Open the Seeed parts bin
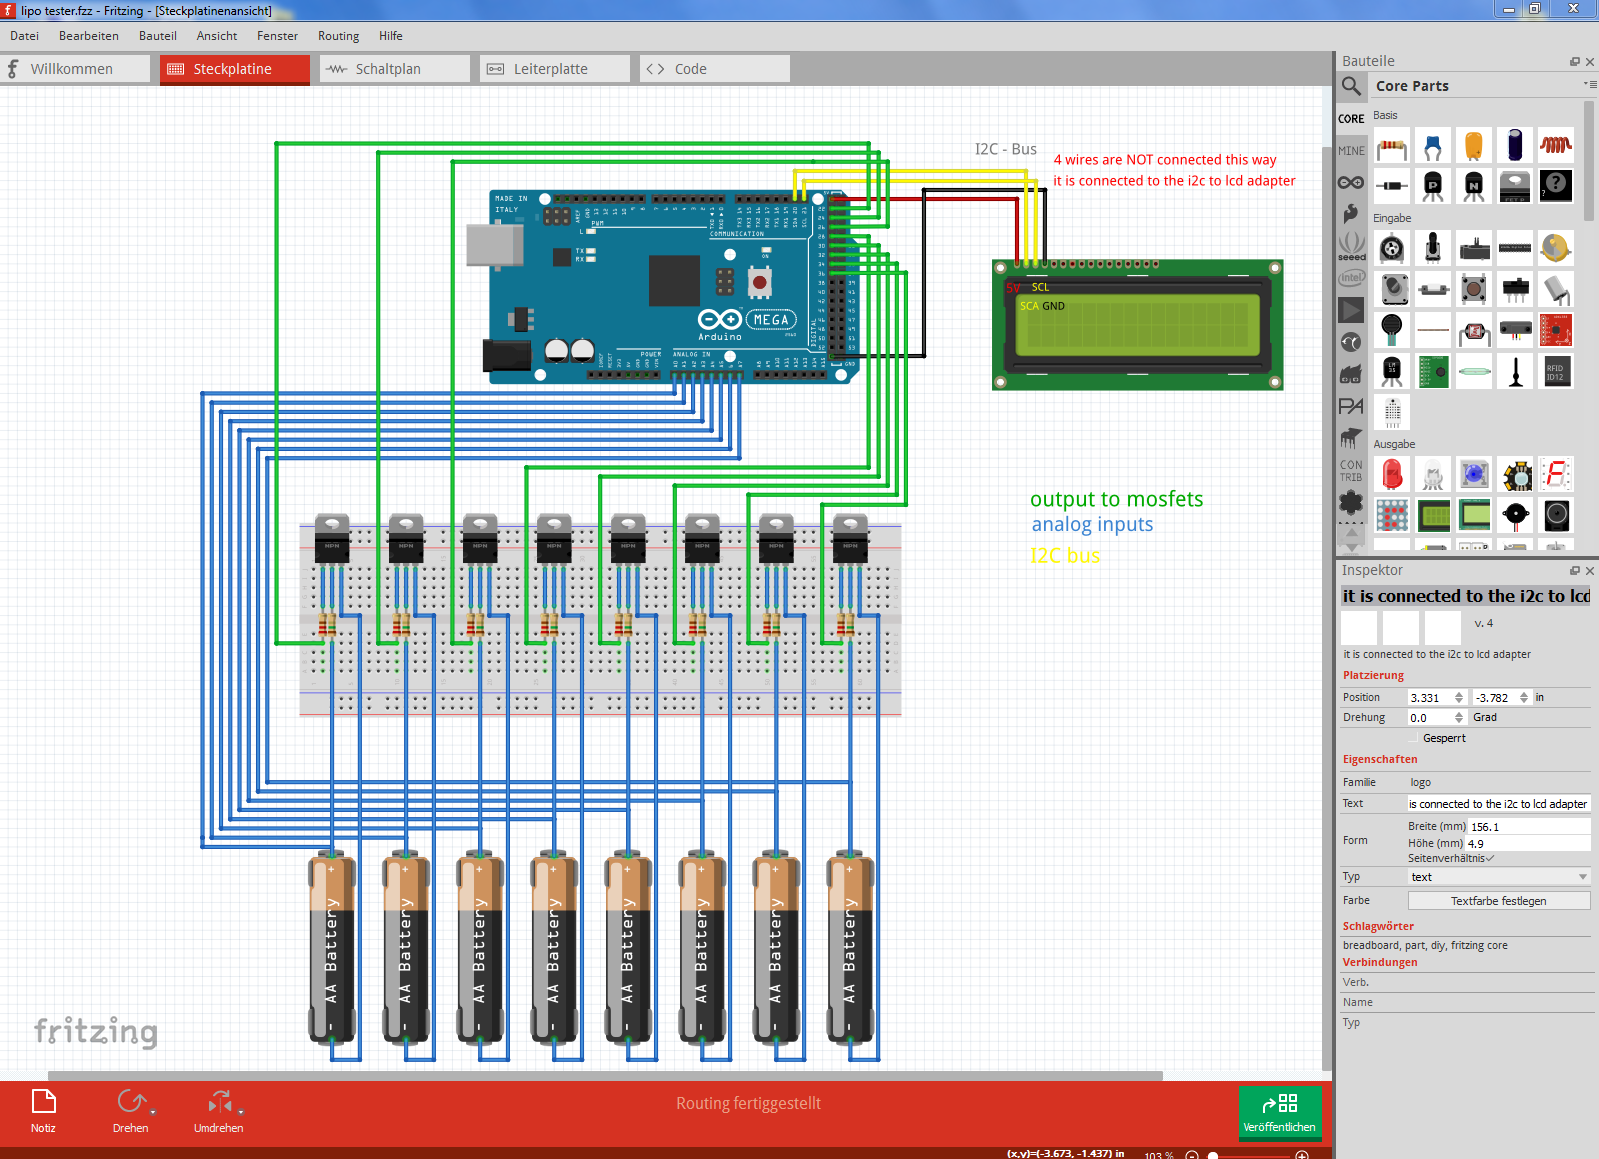This screenshot has width=1599, height=1159. tap(1351, 246)
